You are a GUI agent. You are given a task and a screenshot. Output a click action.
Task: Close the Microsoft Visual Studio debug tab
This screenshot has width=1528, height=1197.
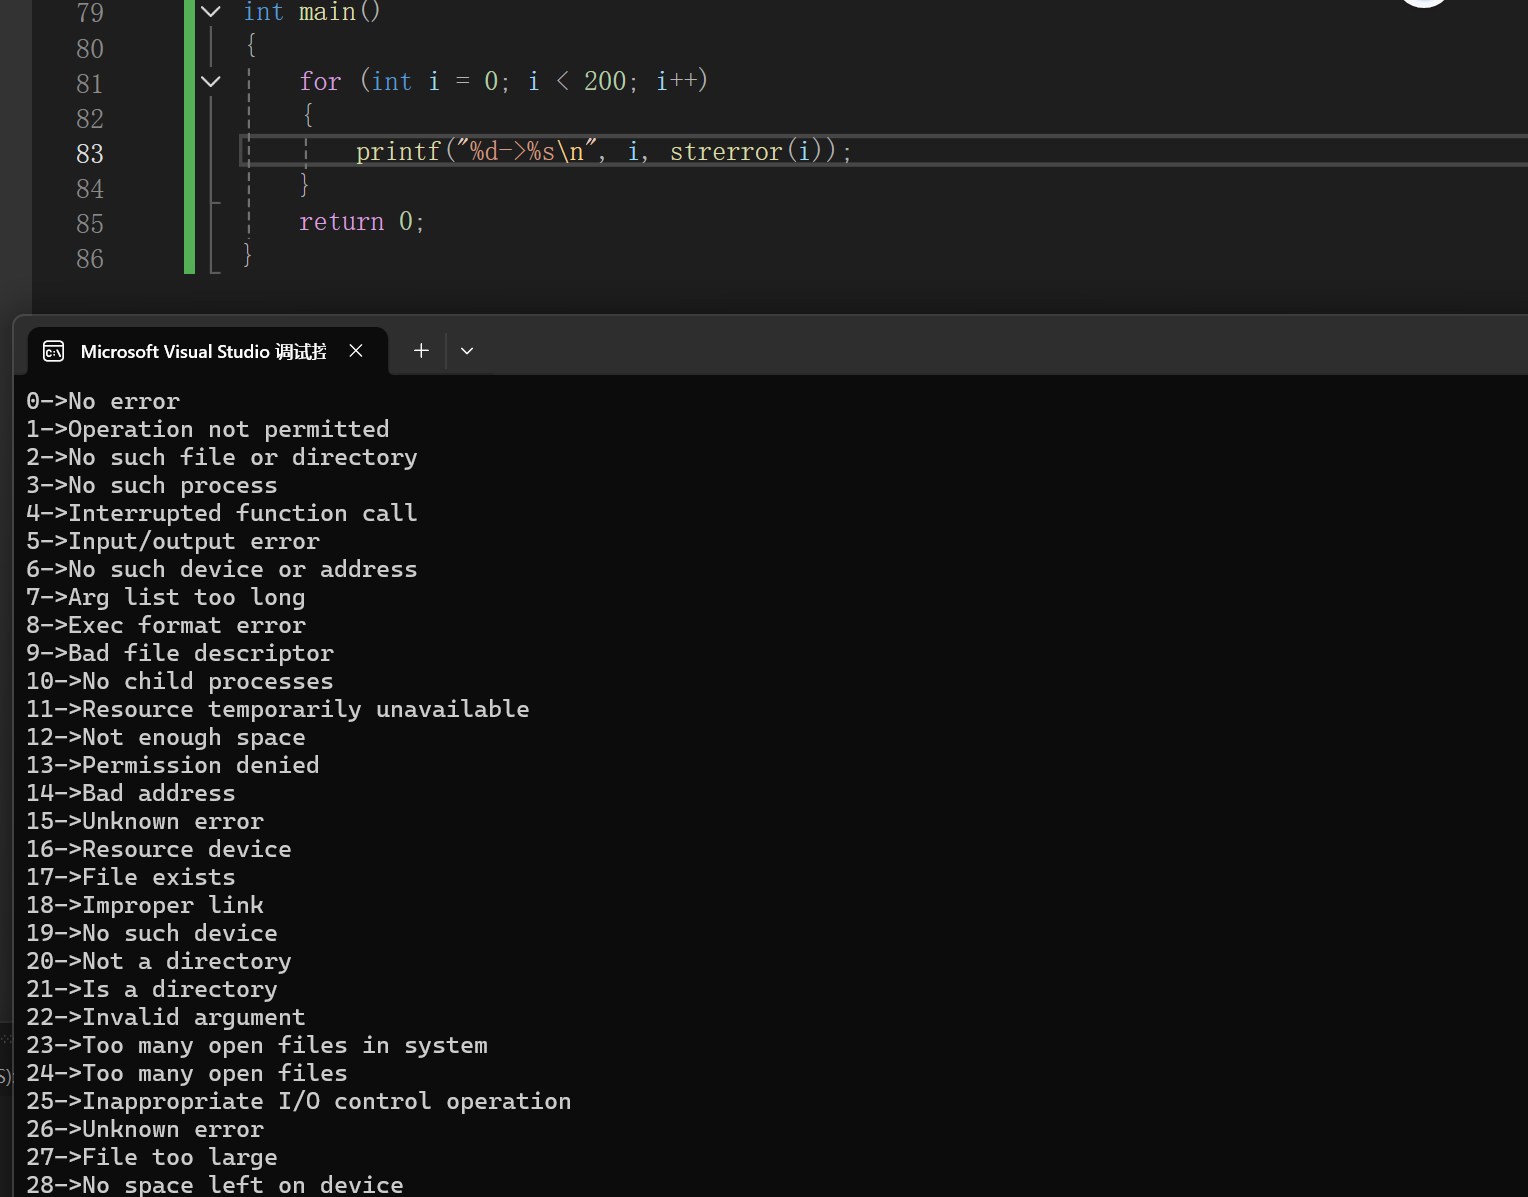[356, 351]
